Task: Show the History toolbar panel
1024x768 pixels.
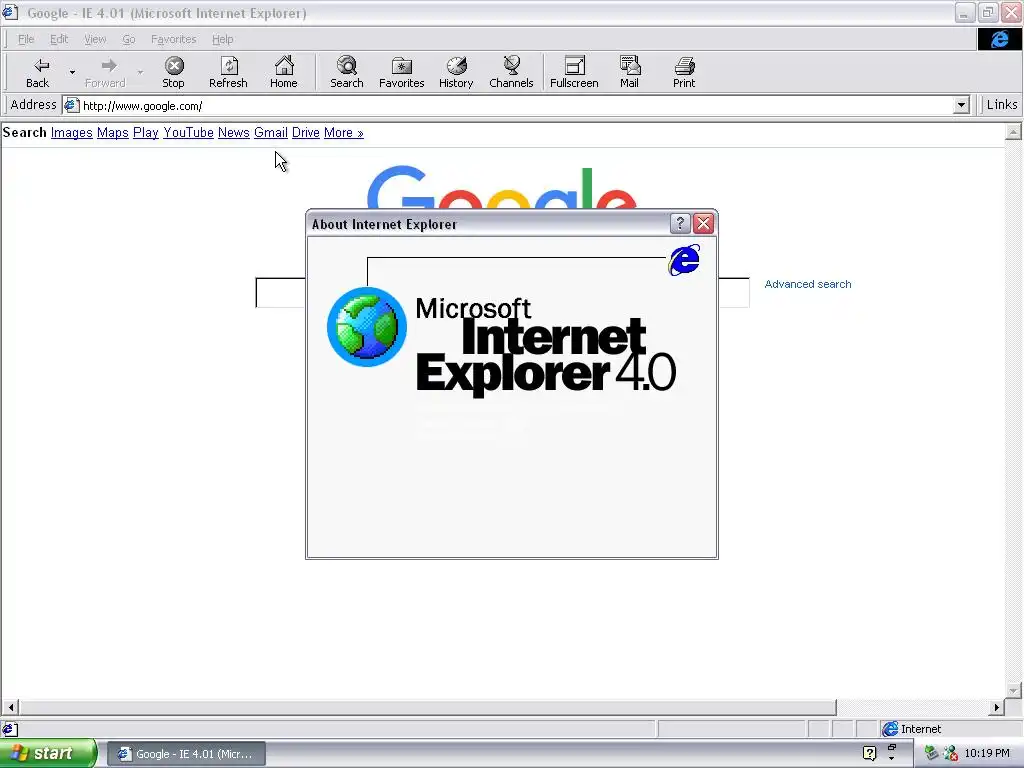Action: coord(456,72)
